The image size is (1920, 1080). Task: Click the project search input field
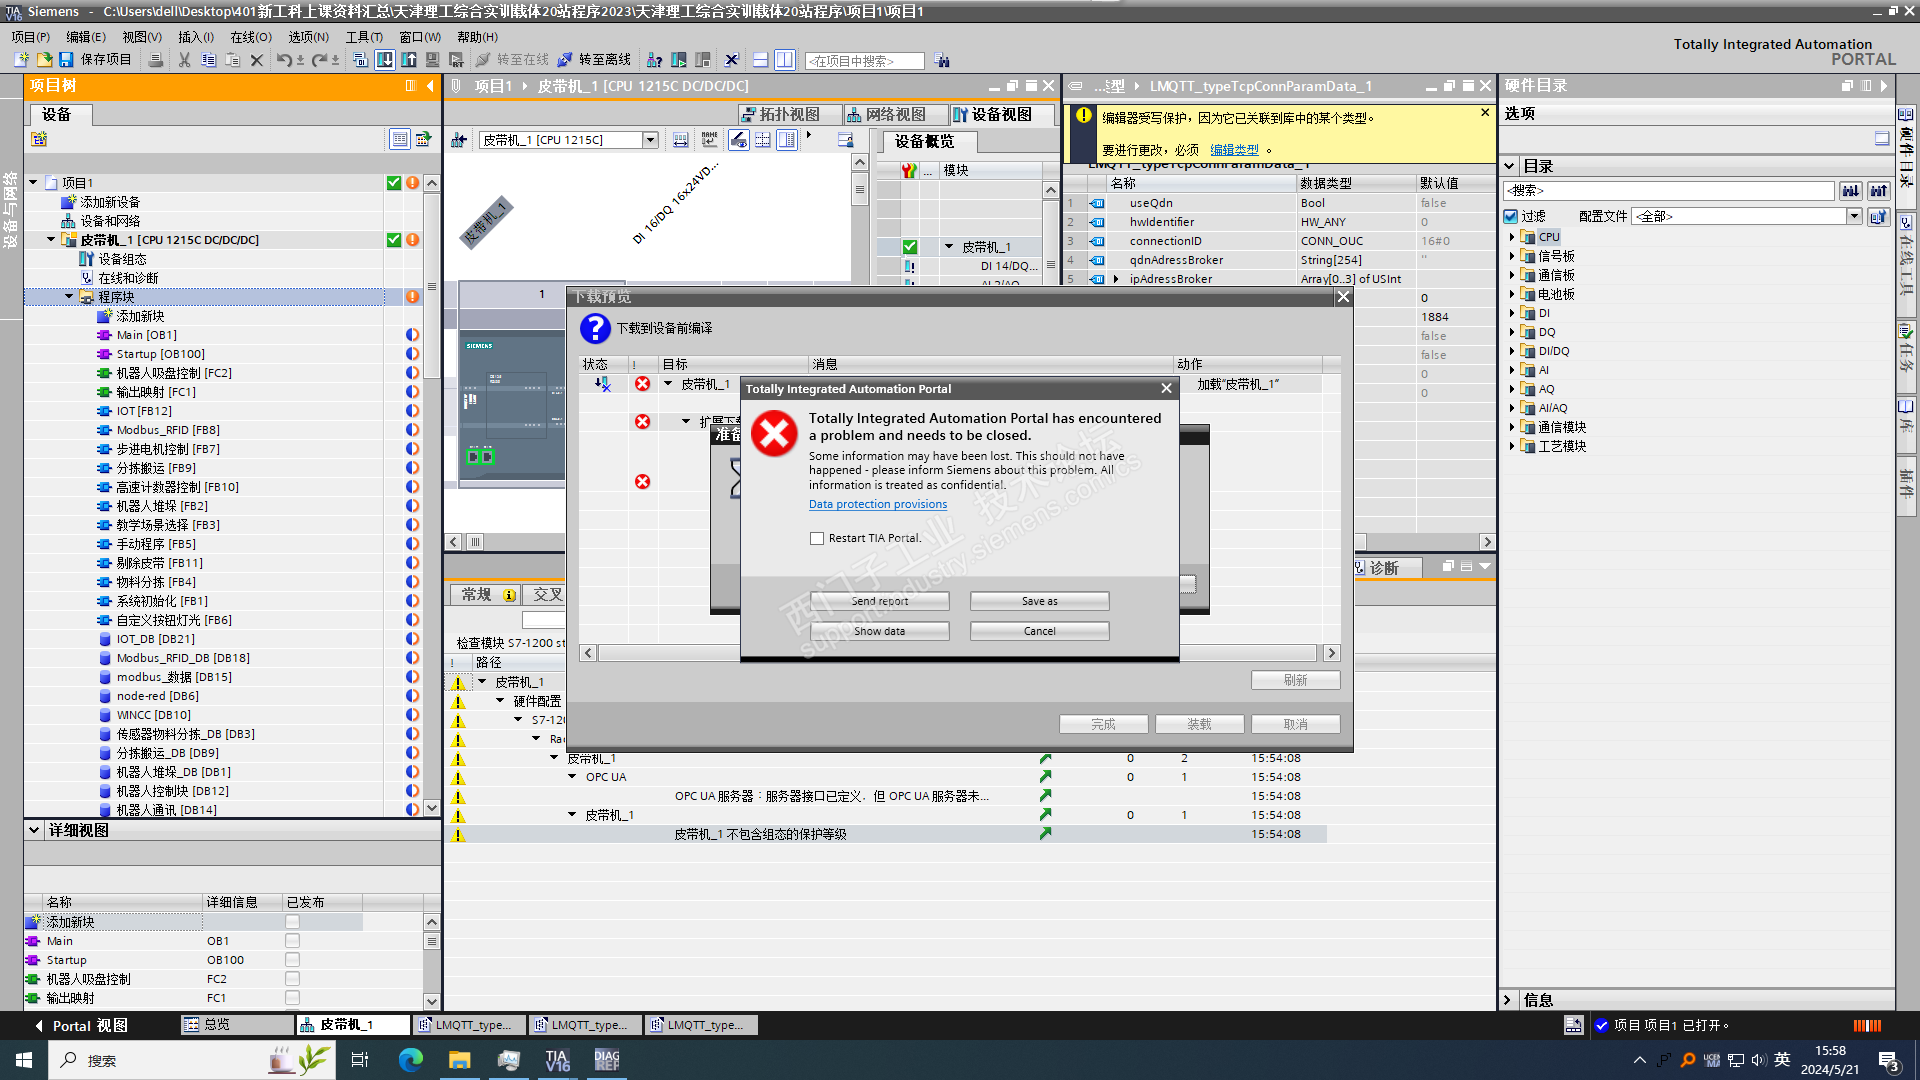click(x=864, y=61)
